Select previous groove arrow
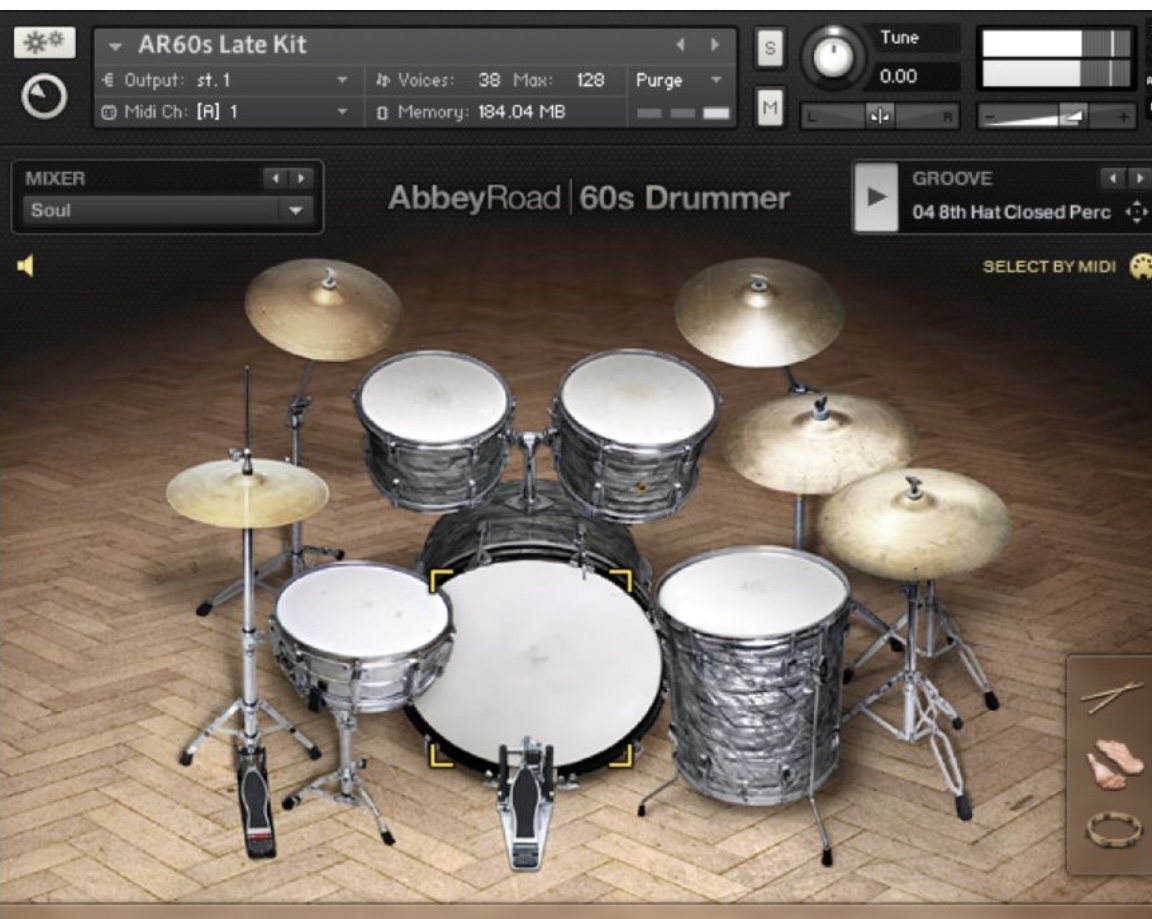This screenshot has height=919, width=1152. pyautogui.click(x=1113, y=178)
